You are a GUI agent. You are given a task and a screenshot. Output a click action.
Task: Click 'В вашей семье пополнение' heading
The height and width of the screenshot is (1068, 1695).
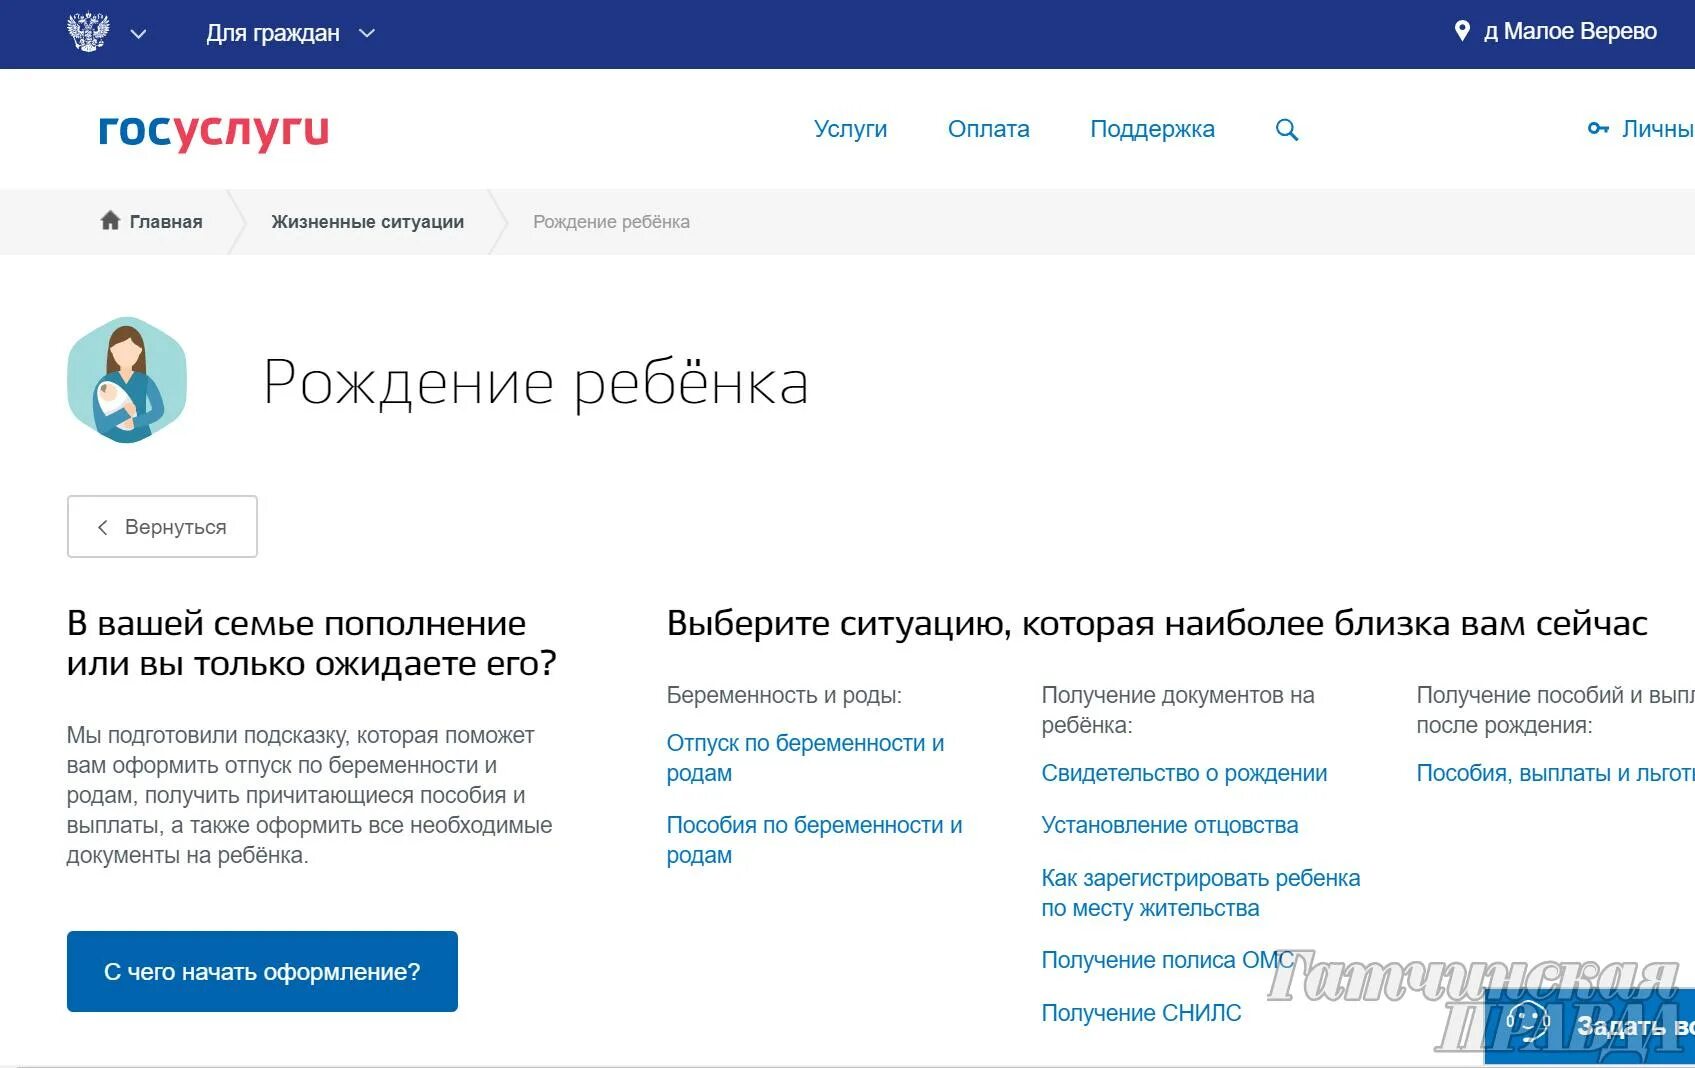[311, 643]
